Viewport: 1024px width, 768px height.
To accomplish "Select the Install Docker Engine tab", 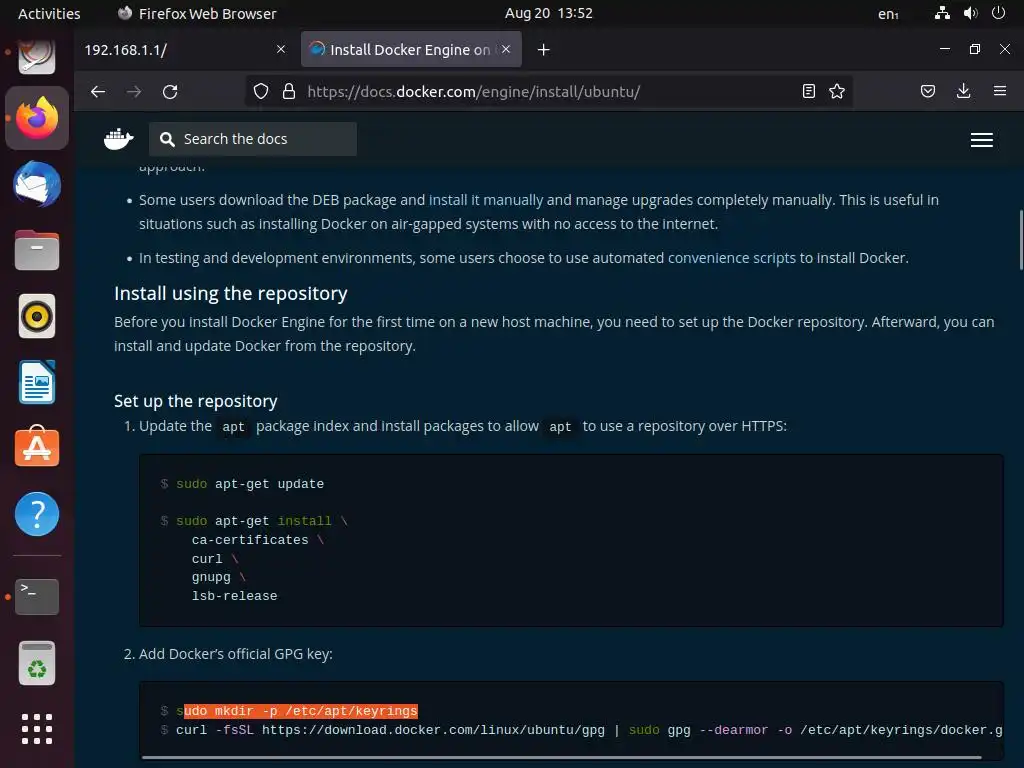I will click(x=411, y=50).
